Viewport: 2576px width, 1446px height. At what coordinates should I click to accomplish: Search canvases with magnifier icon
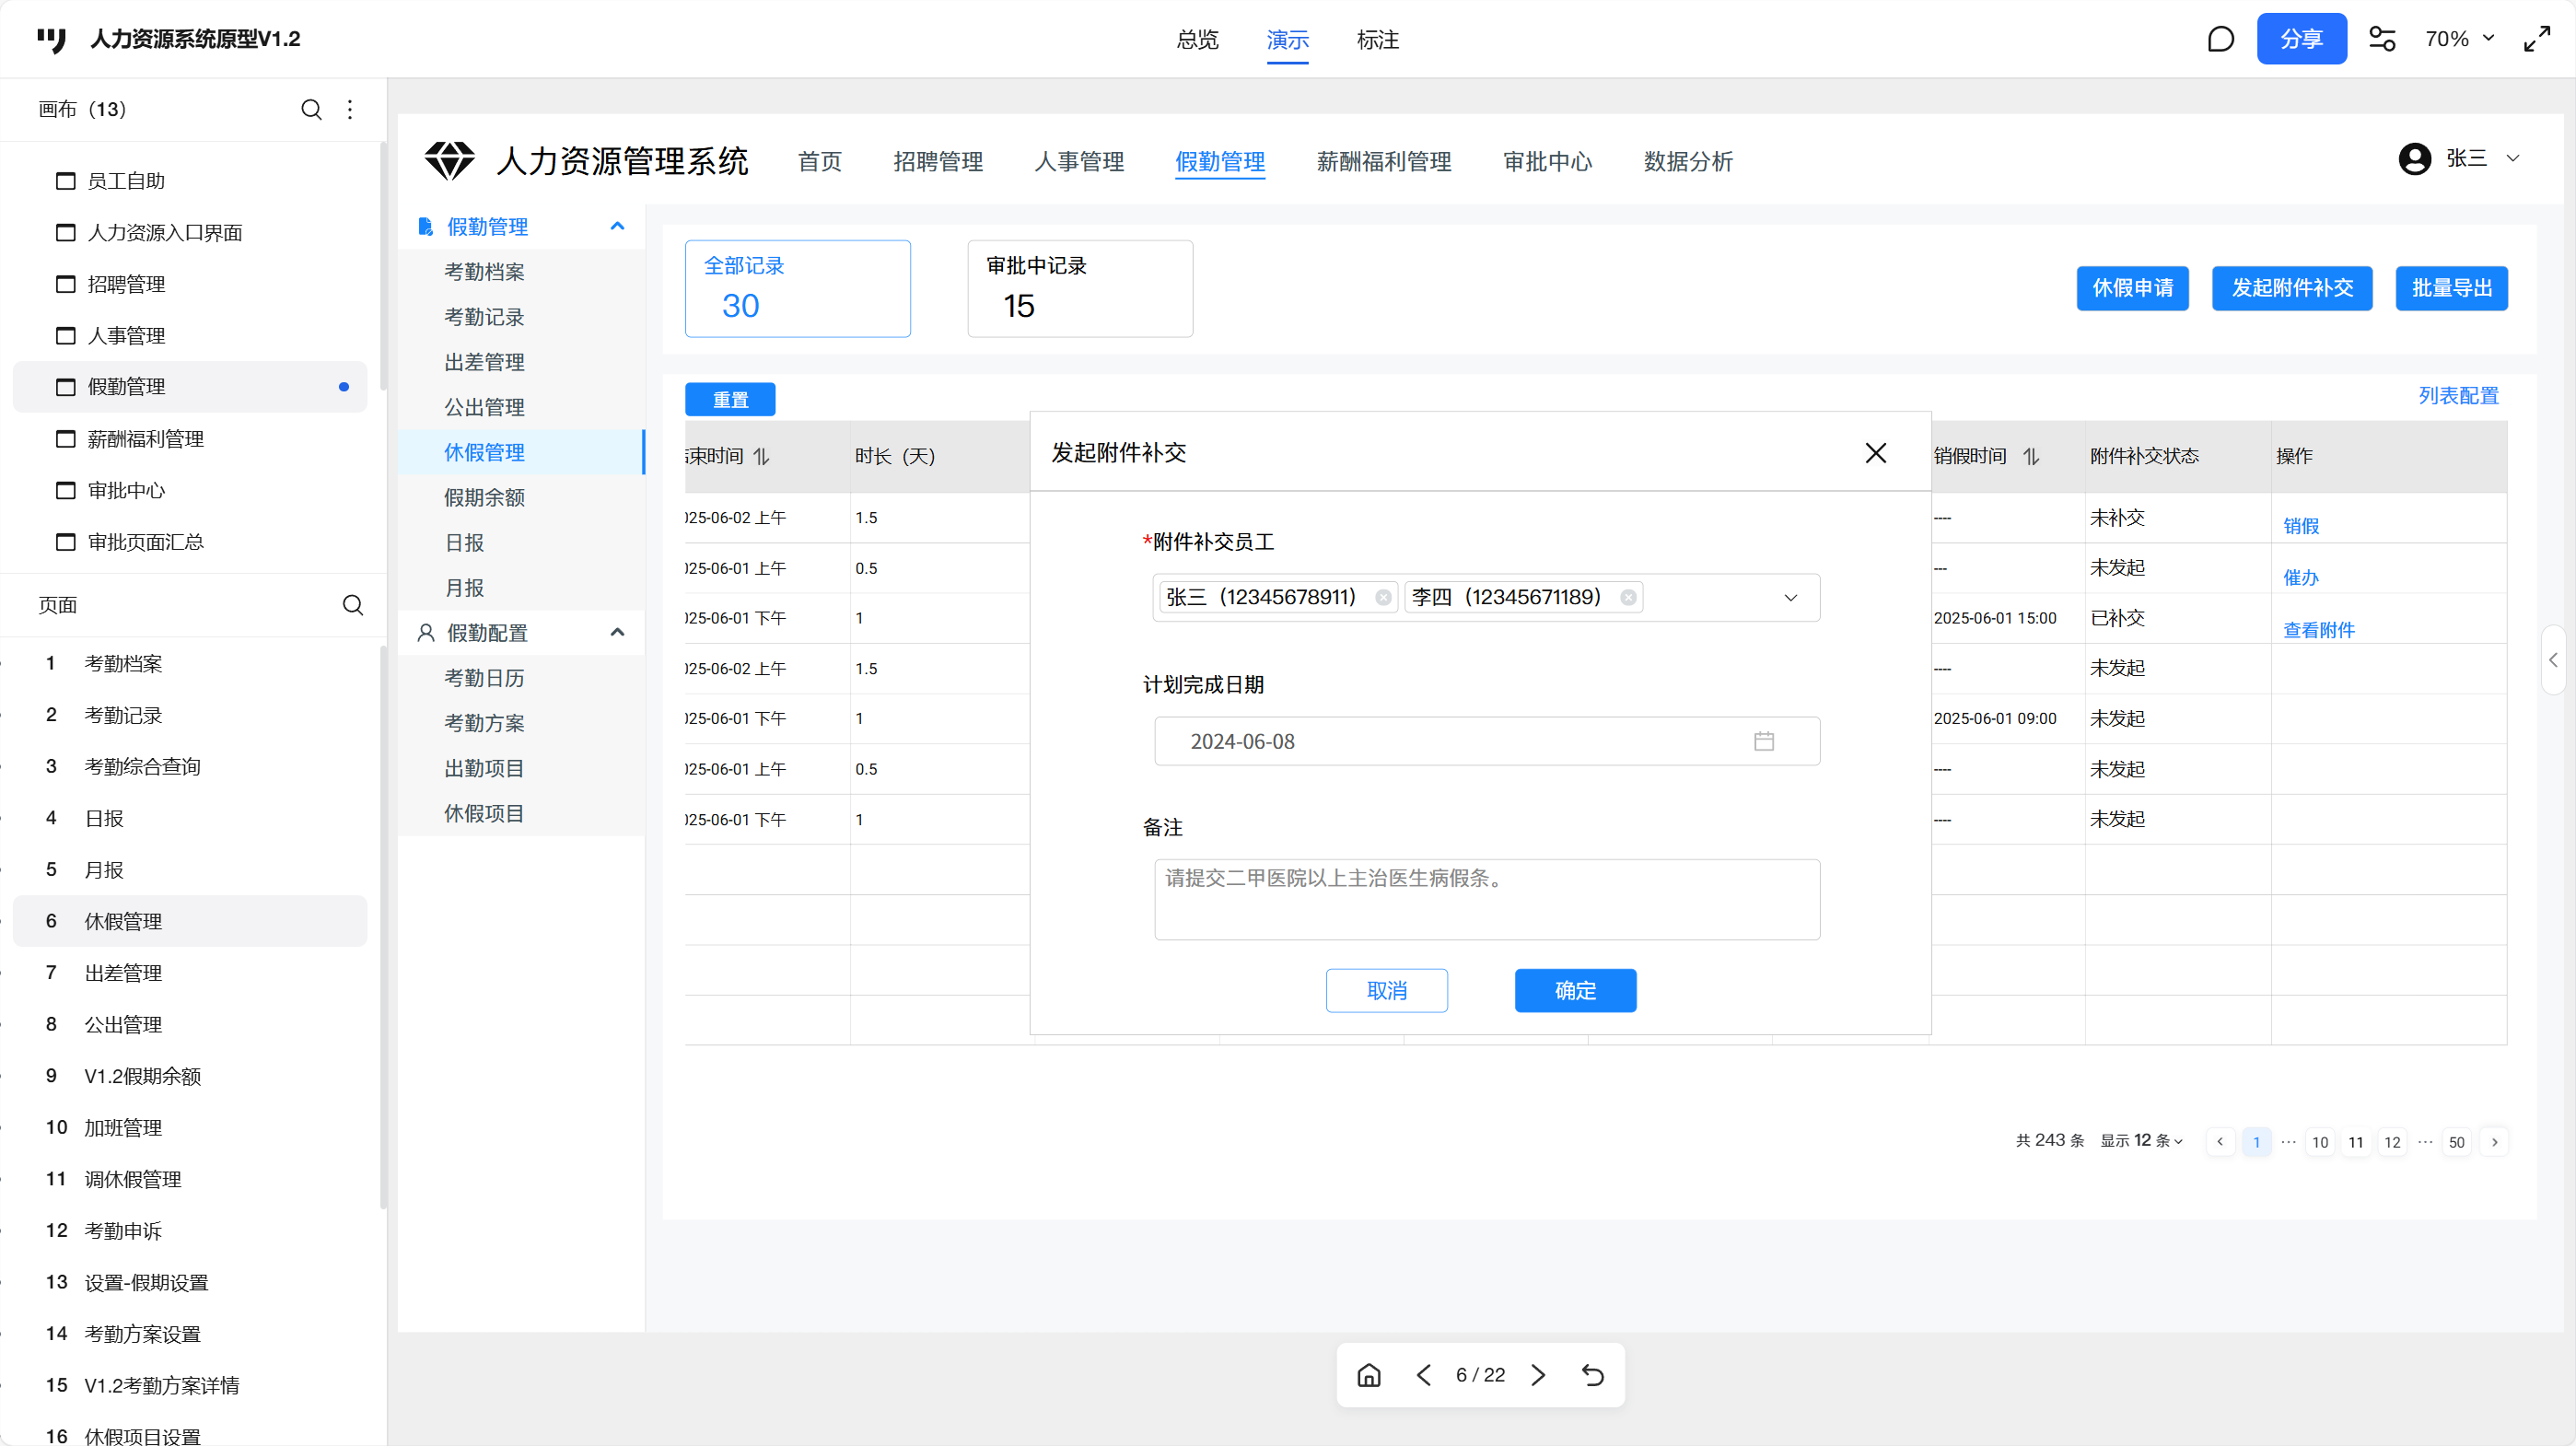click(311, 109)
